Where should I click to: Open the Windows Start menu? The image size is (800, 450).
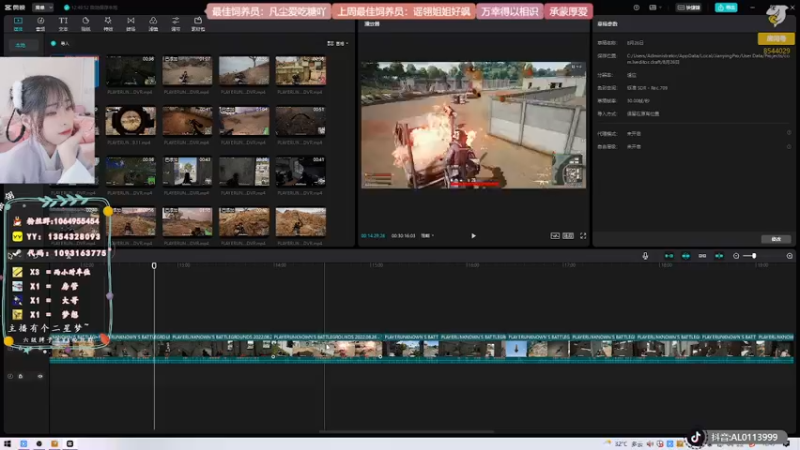(7, 444)
